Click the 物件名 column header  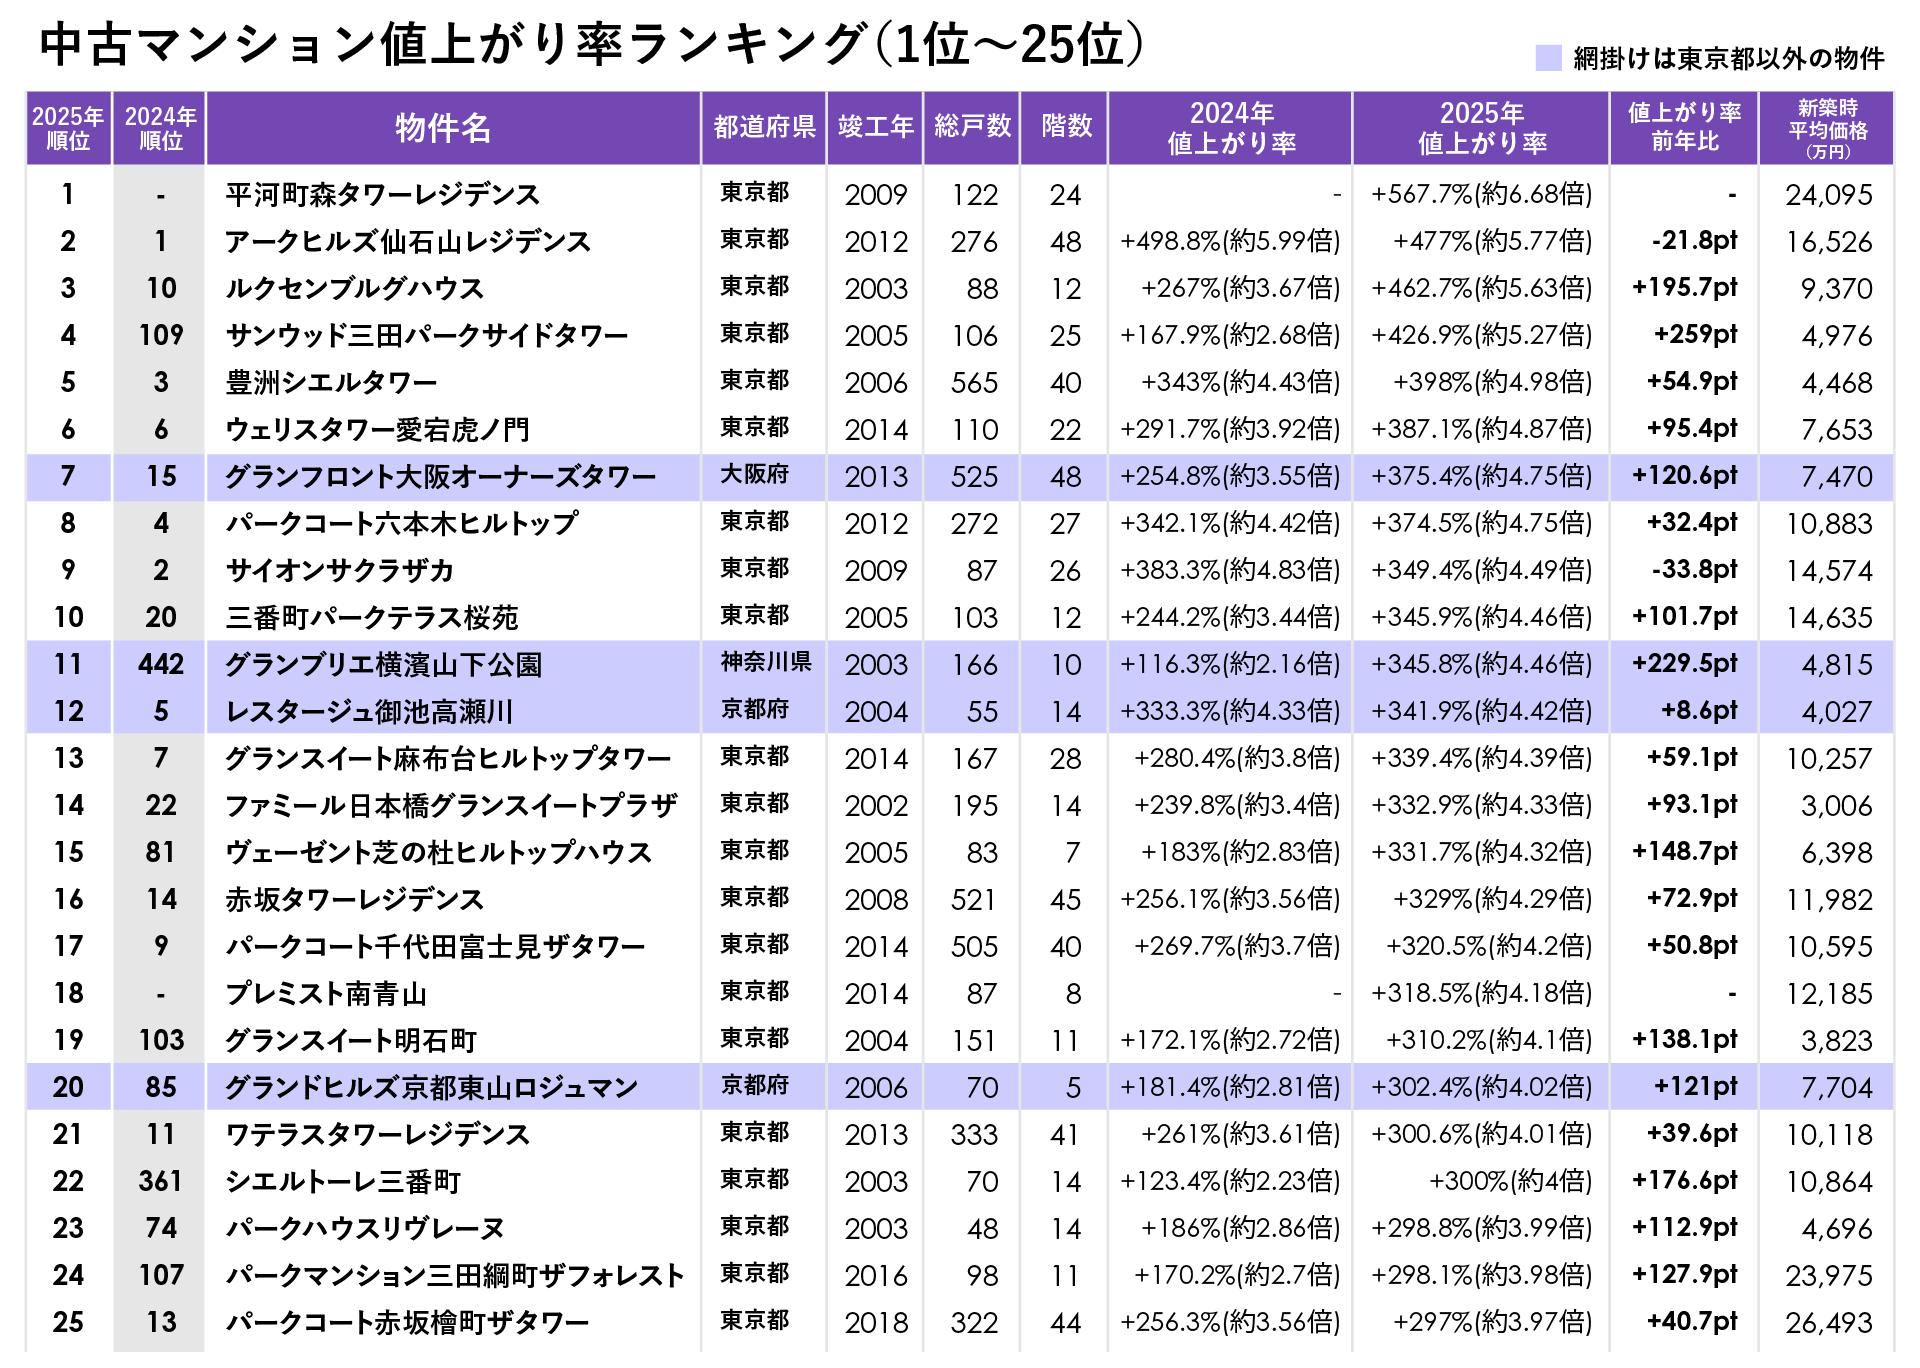pyautogui.click(x=443, y=128)
